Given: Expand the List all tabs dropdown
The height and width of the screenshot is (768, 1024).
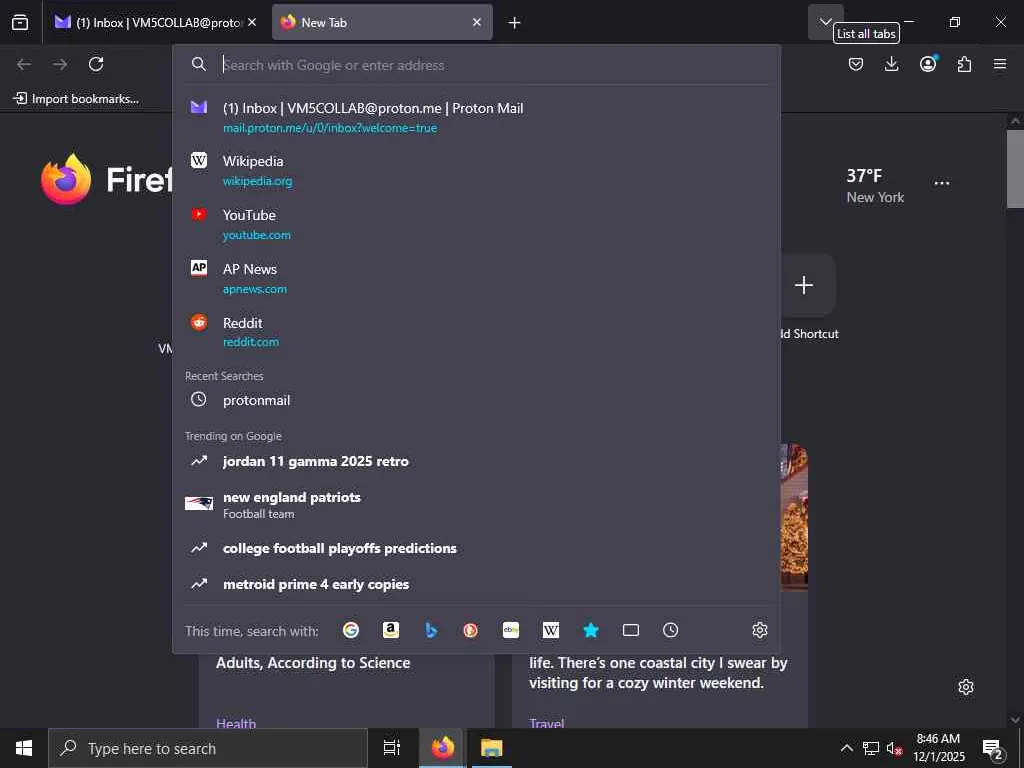Looking at the screenshot, I should coord(825,22).
